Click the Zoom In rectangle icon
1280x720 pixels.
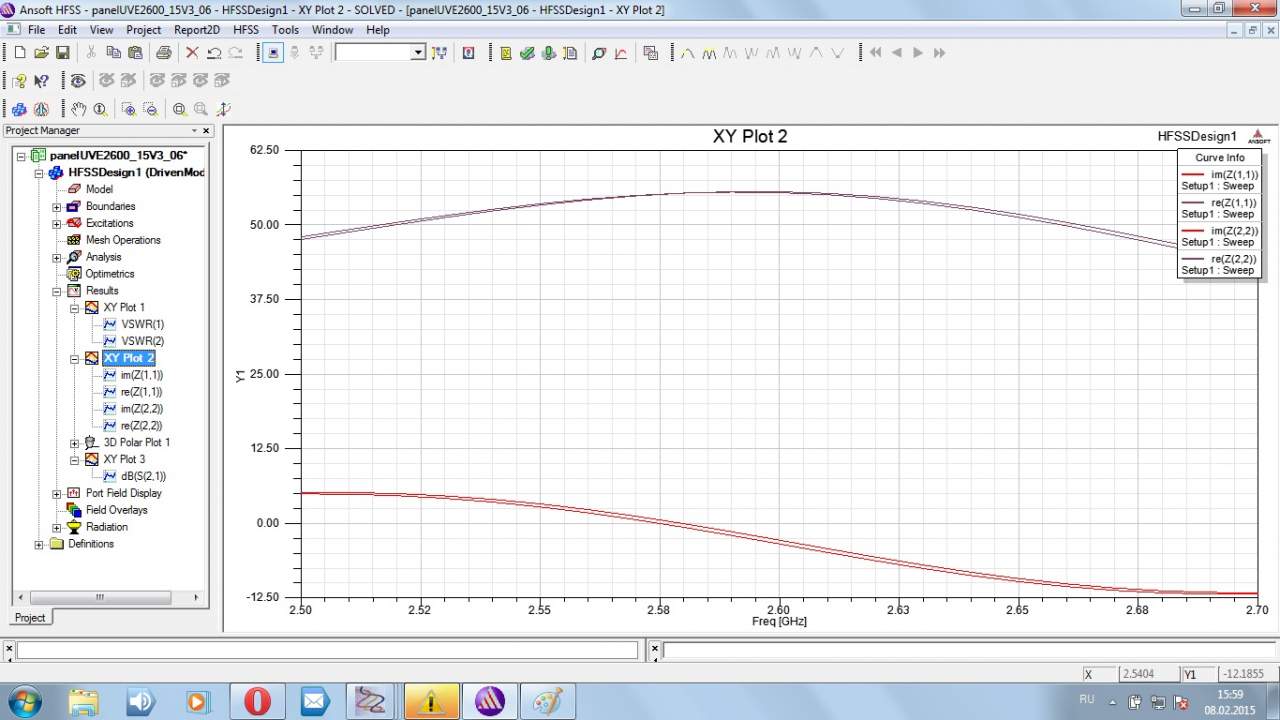128,109
